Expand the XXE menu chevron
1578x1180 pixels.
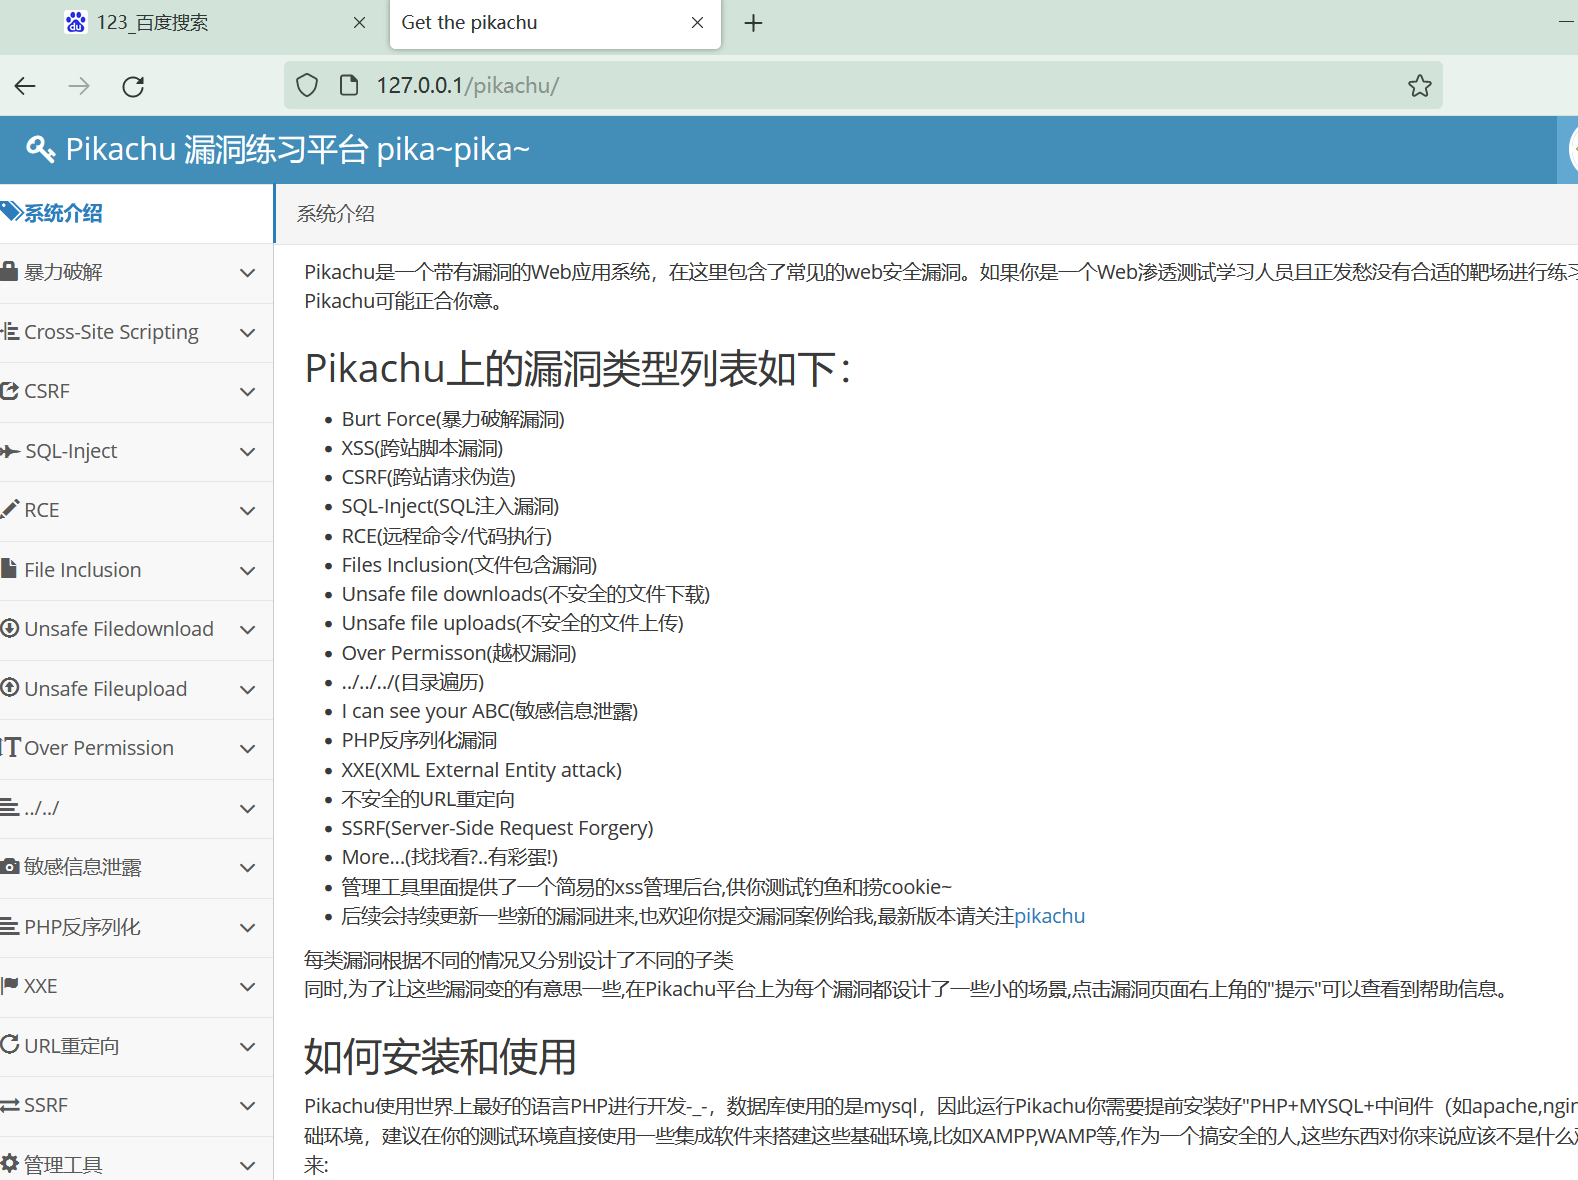coord(248,987)
